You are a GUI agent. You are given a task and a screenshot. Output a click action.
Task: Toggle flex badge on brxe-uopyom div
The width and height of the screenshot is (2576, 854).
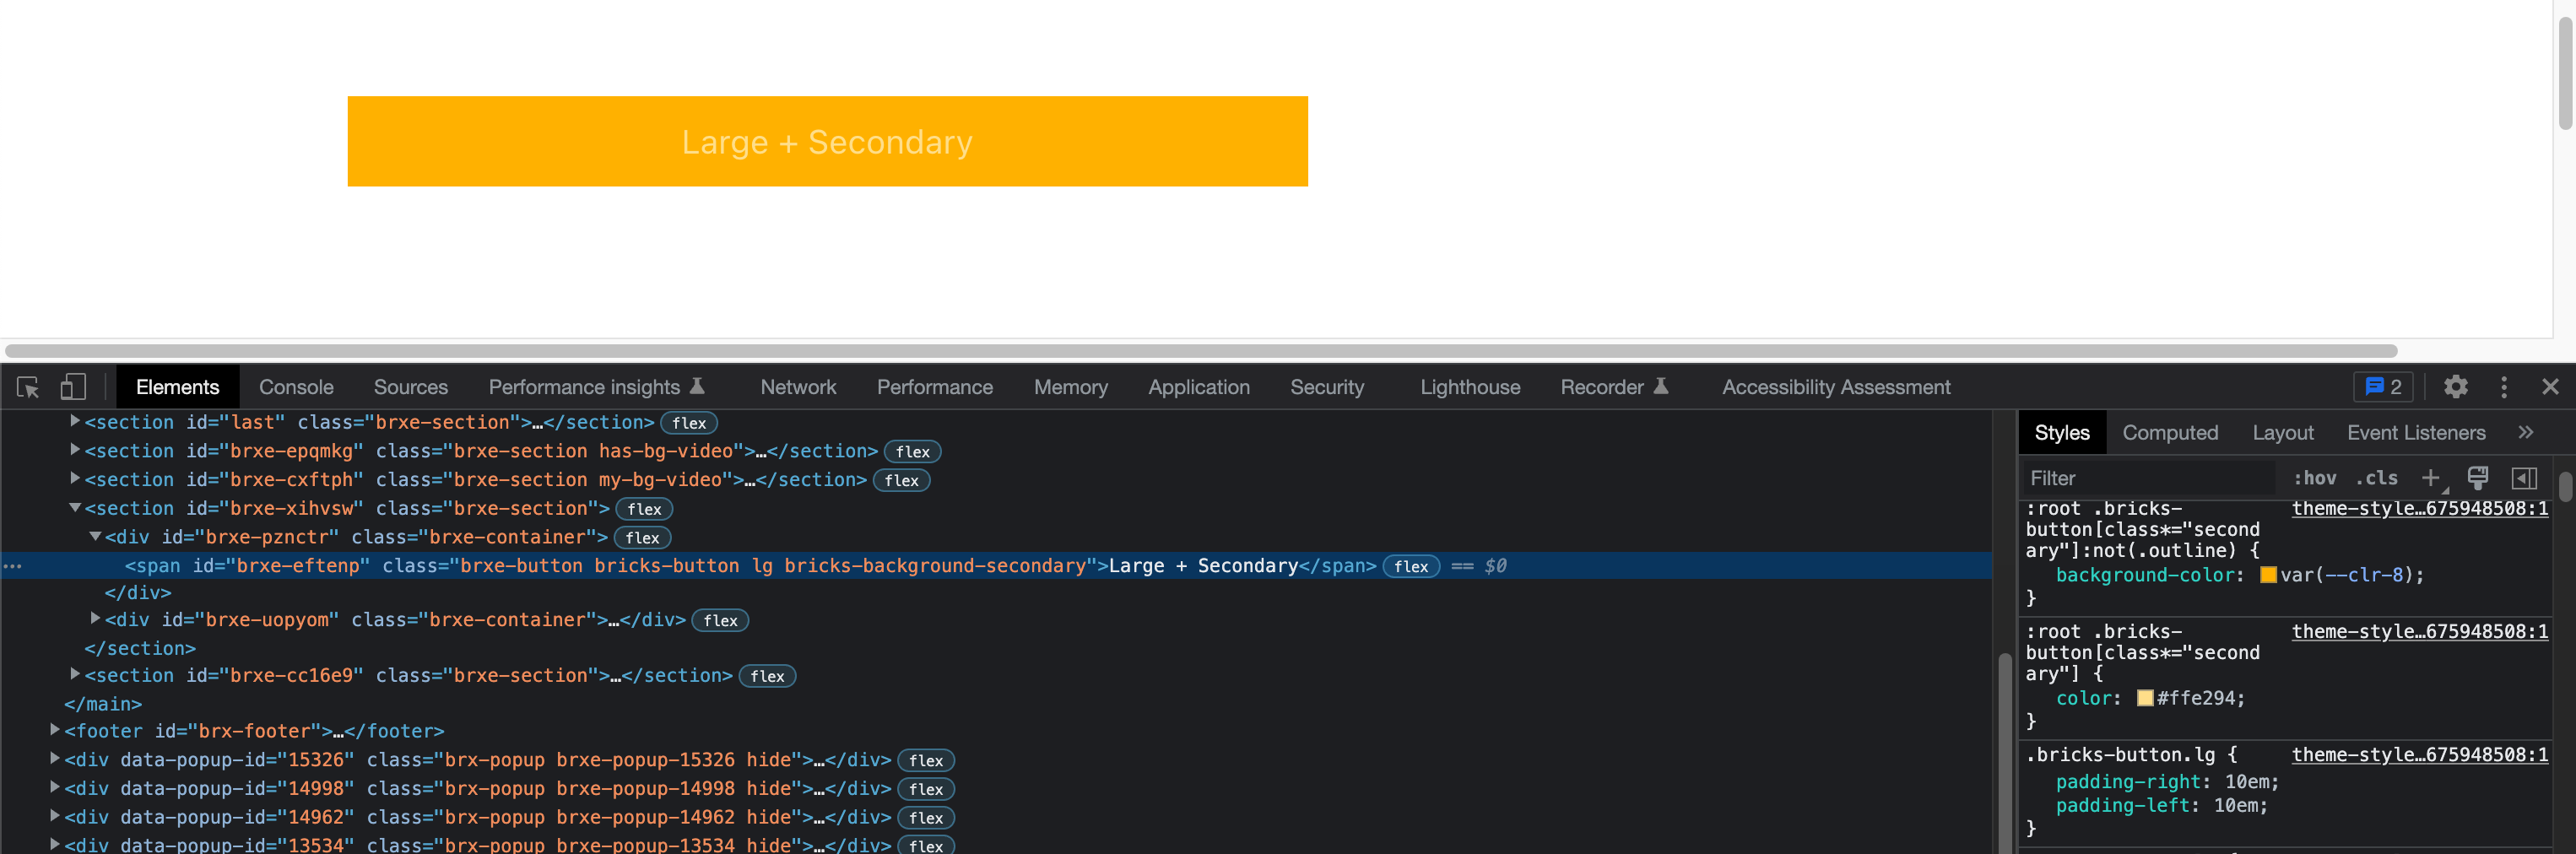click(x=720, y=621)
